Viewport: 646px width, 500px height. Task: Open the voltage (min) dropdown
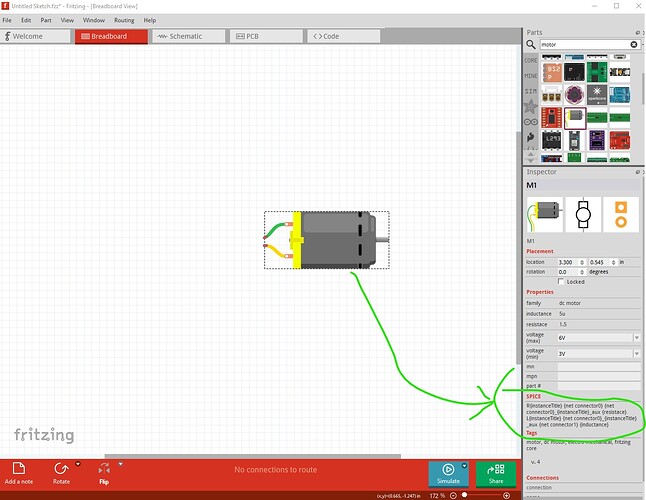point(636,355)
